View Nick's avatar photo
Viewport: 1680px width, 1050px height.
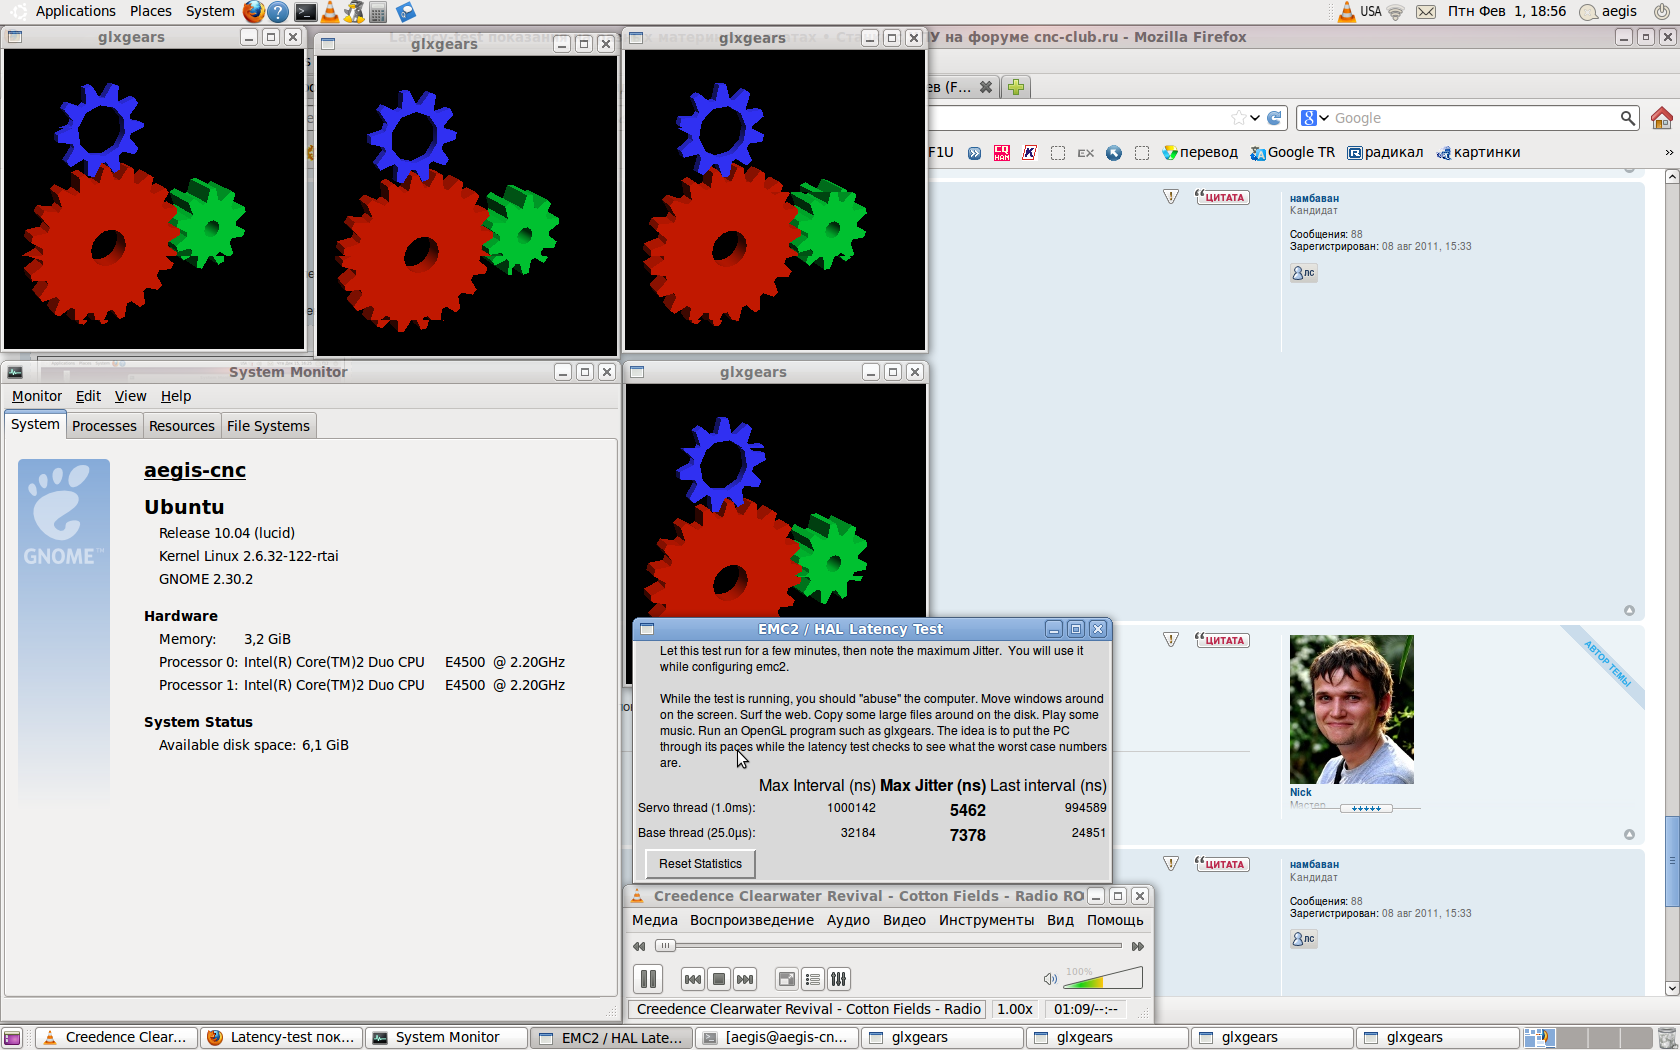[x=1351, y=709]
